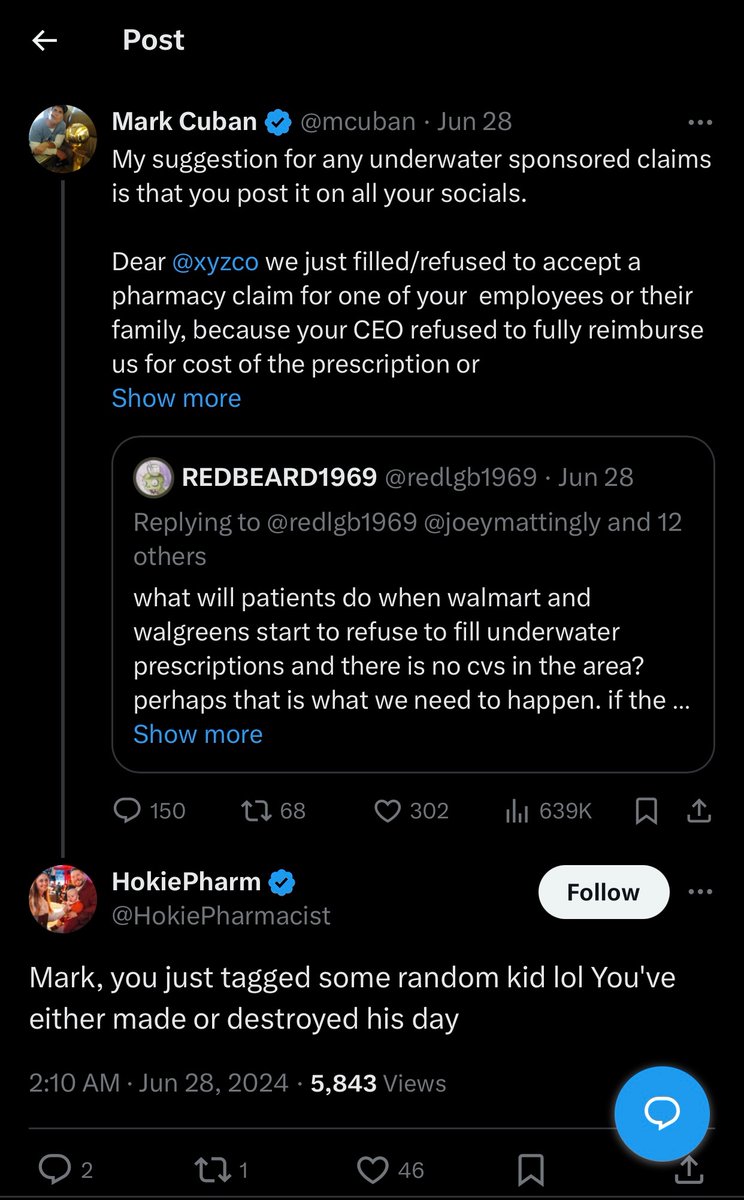Open more options on Mark Cuban's post

click(x=700, y=122)
